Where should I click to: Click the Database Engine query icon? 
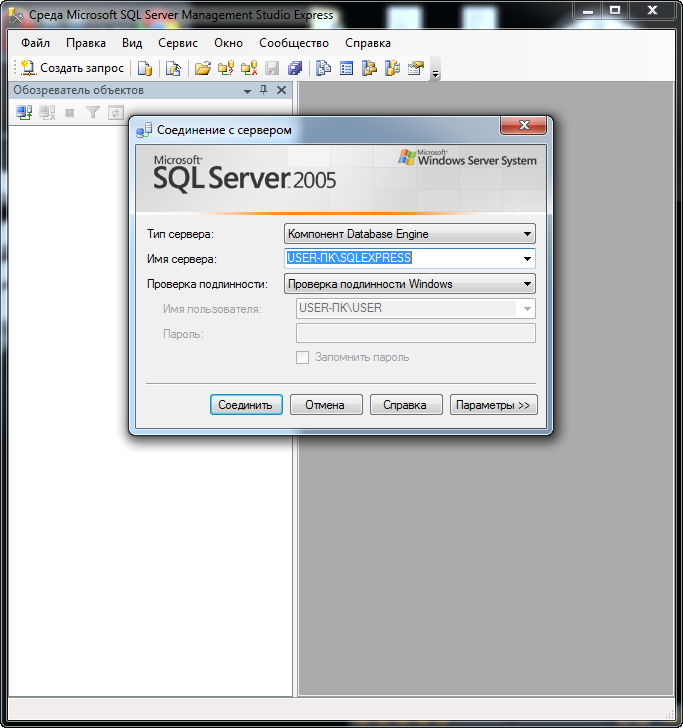(x=145, y=68)
